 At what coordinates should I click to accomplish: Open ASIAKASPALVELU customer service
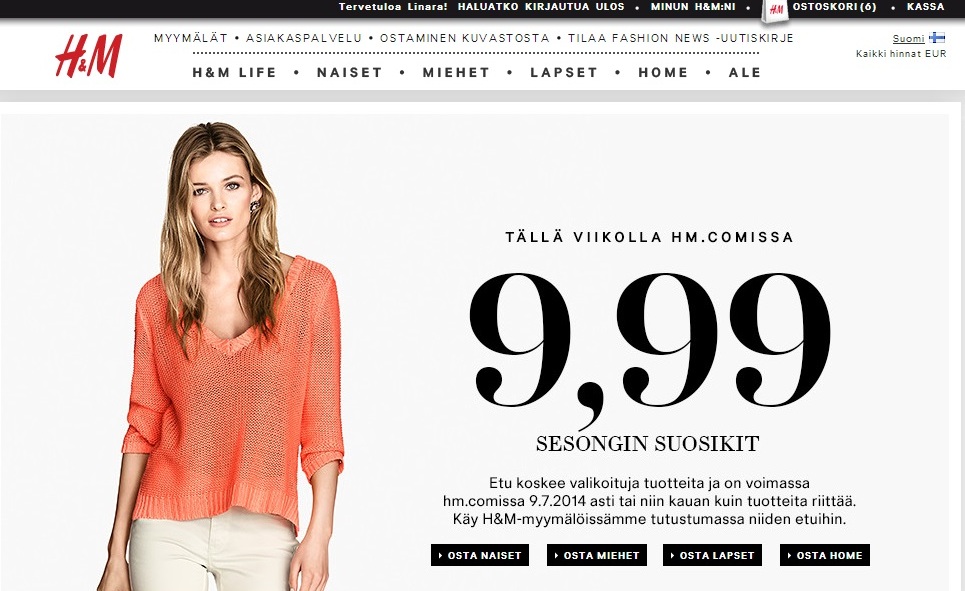pos(304,38)
